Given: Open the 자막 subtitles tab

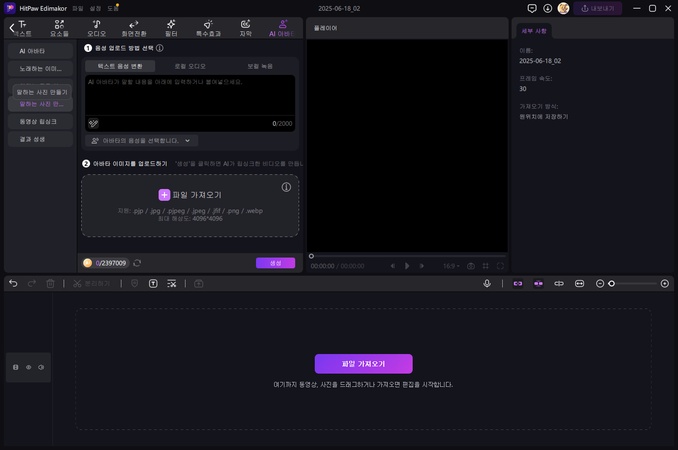Looking at the screenshot, I should coord(246,28).
